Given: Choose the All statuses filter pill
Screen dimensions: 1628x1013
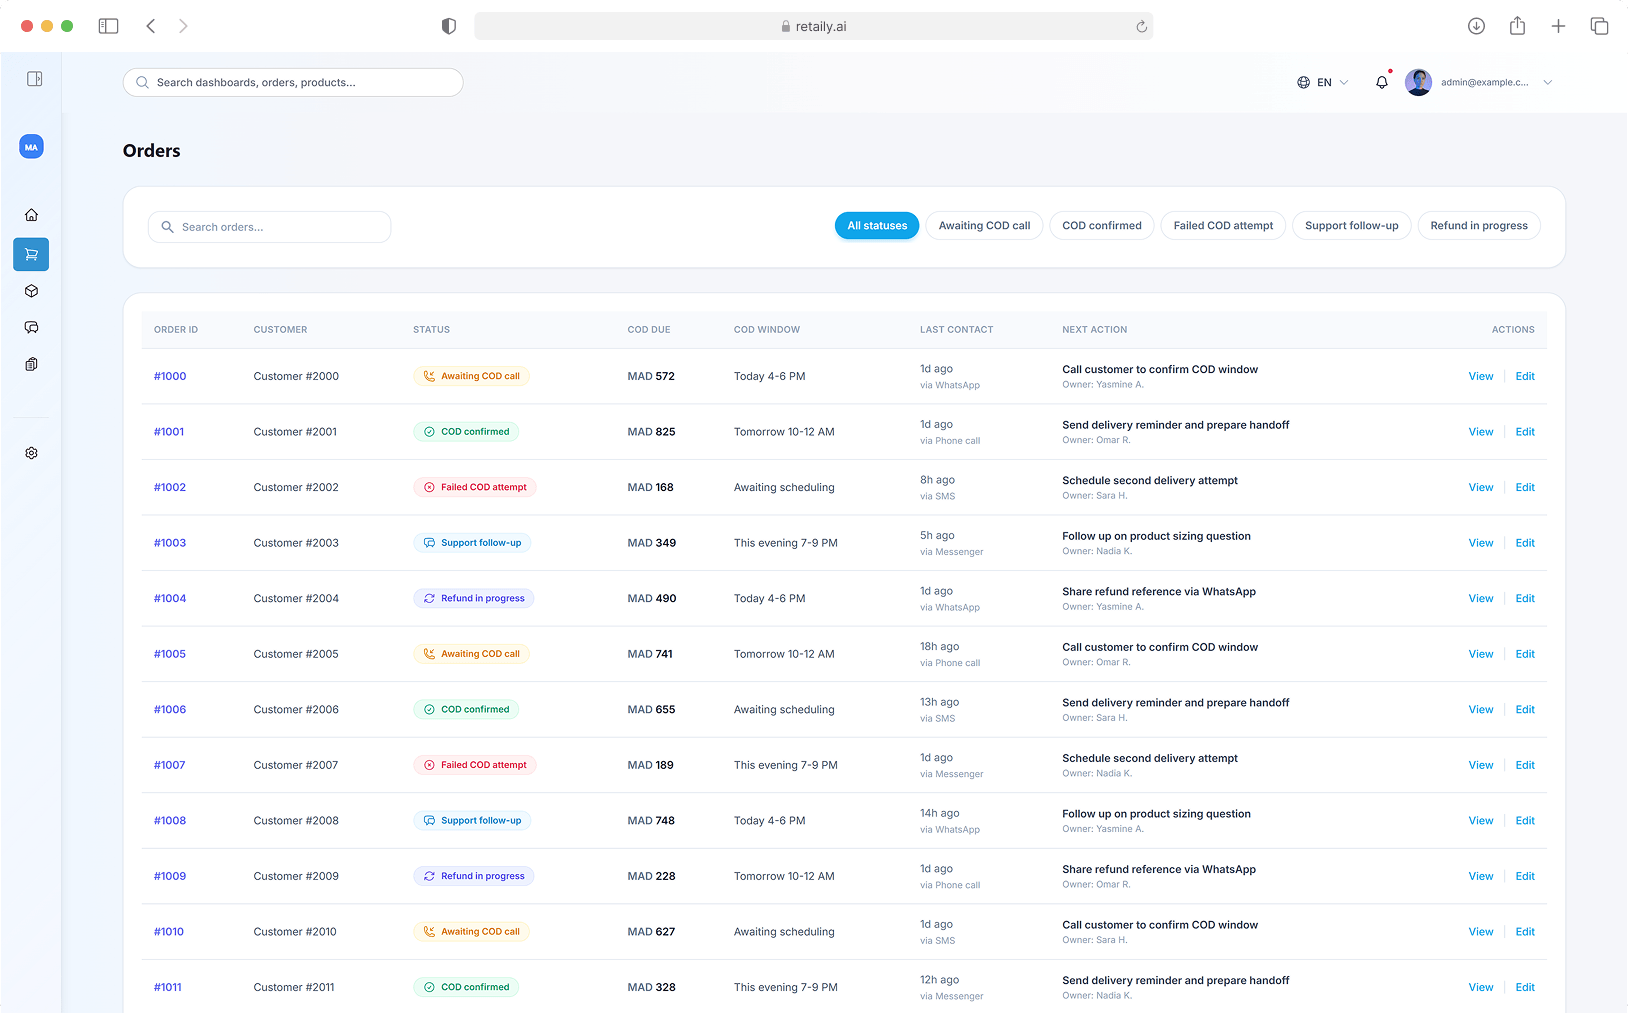Looking at the screenshot, I should pyautogui.click(x=877, y=226).
